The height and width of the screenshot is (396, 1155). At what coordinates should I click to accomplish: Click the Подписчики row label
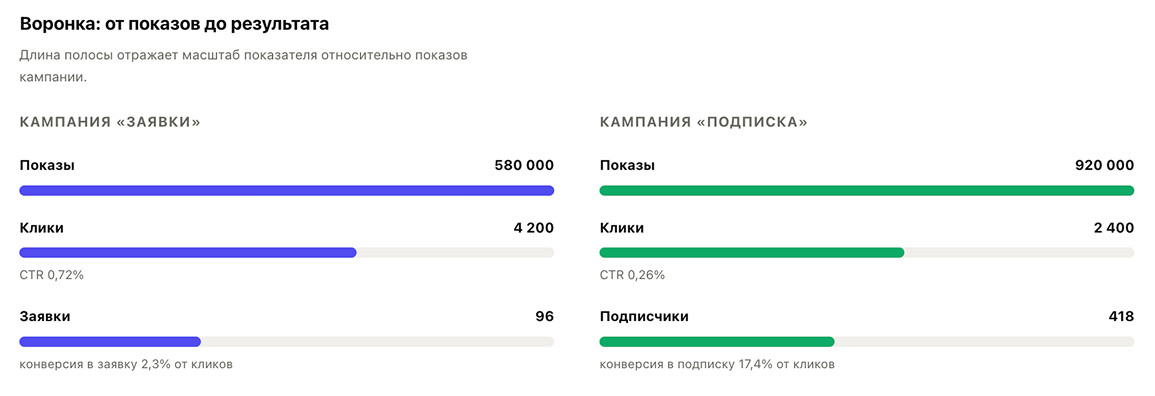644,317
